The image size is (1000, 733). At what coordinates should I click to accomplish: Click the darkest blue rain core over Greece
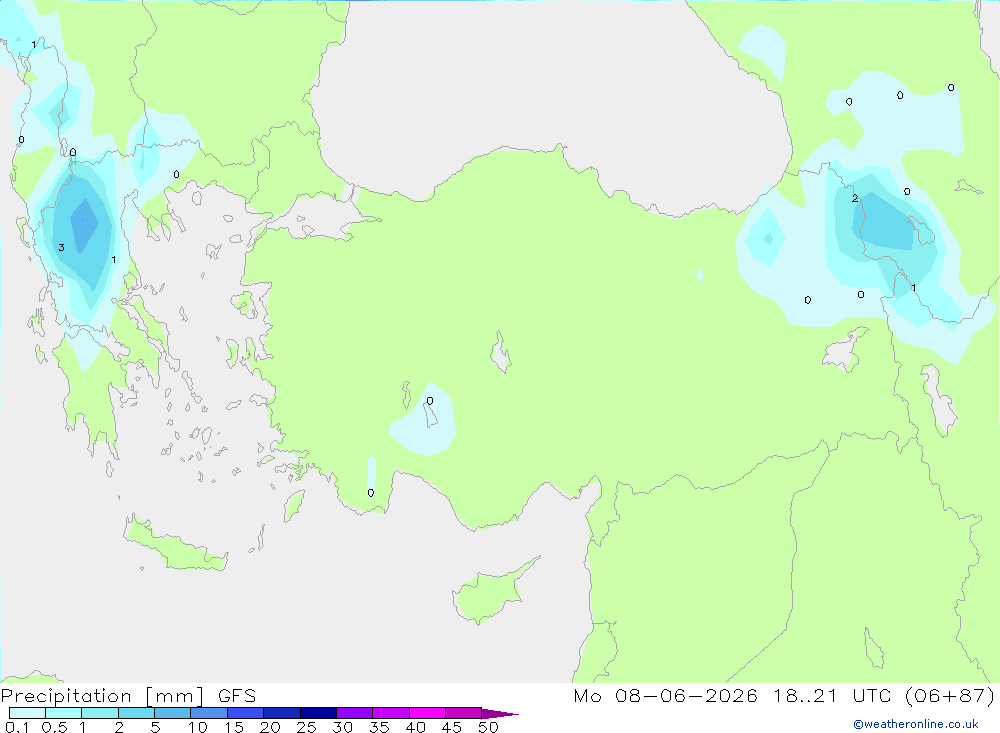coord(84,223)
